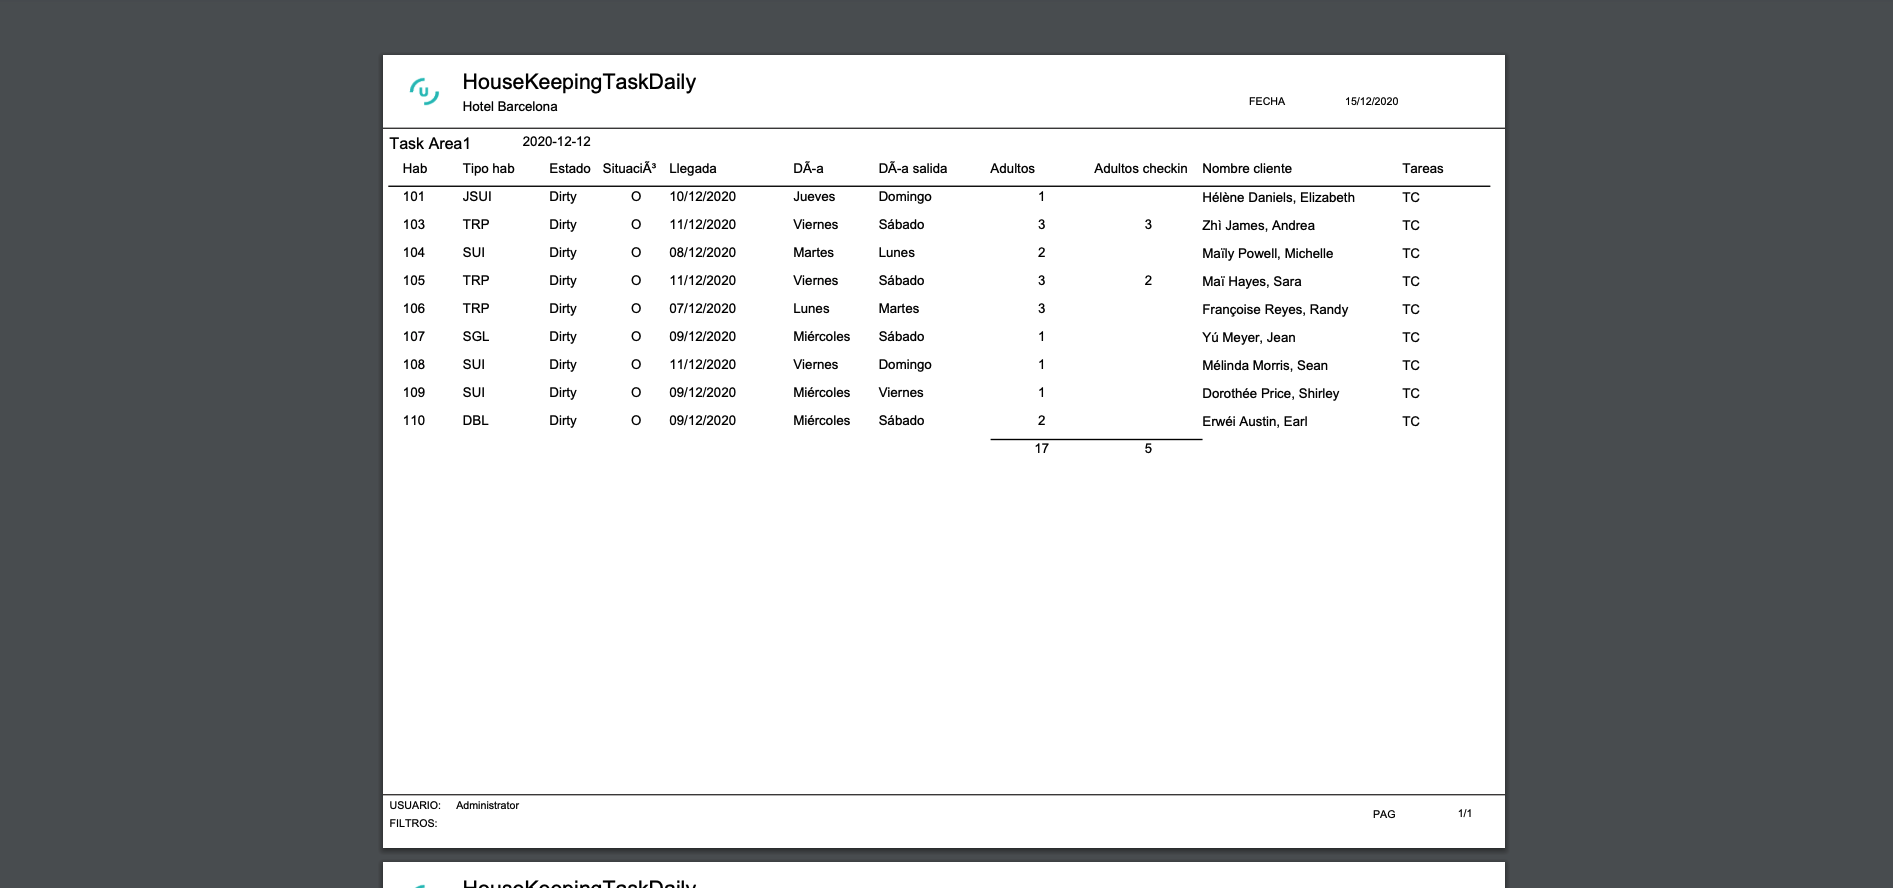This screenshot has height=888, width=1893.
Task: Select the Hotel Barcelona subtitle text
Action: coord(509,107)
